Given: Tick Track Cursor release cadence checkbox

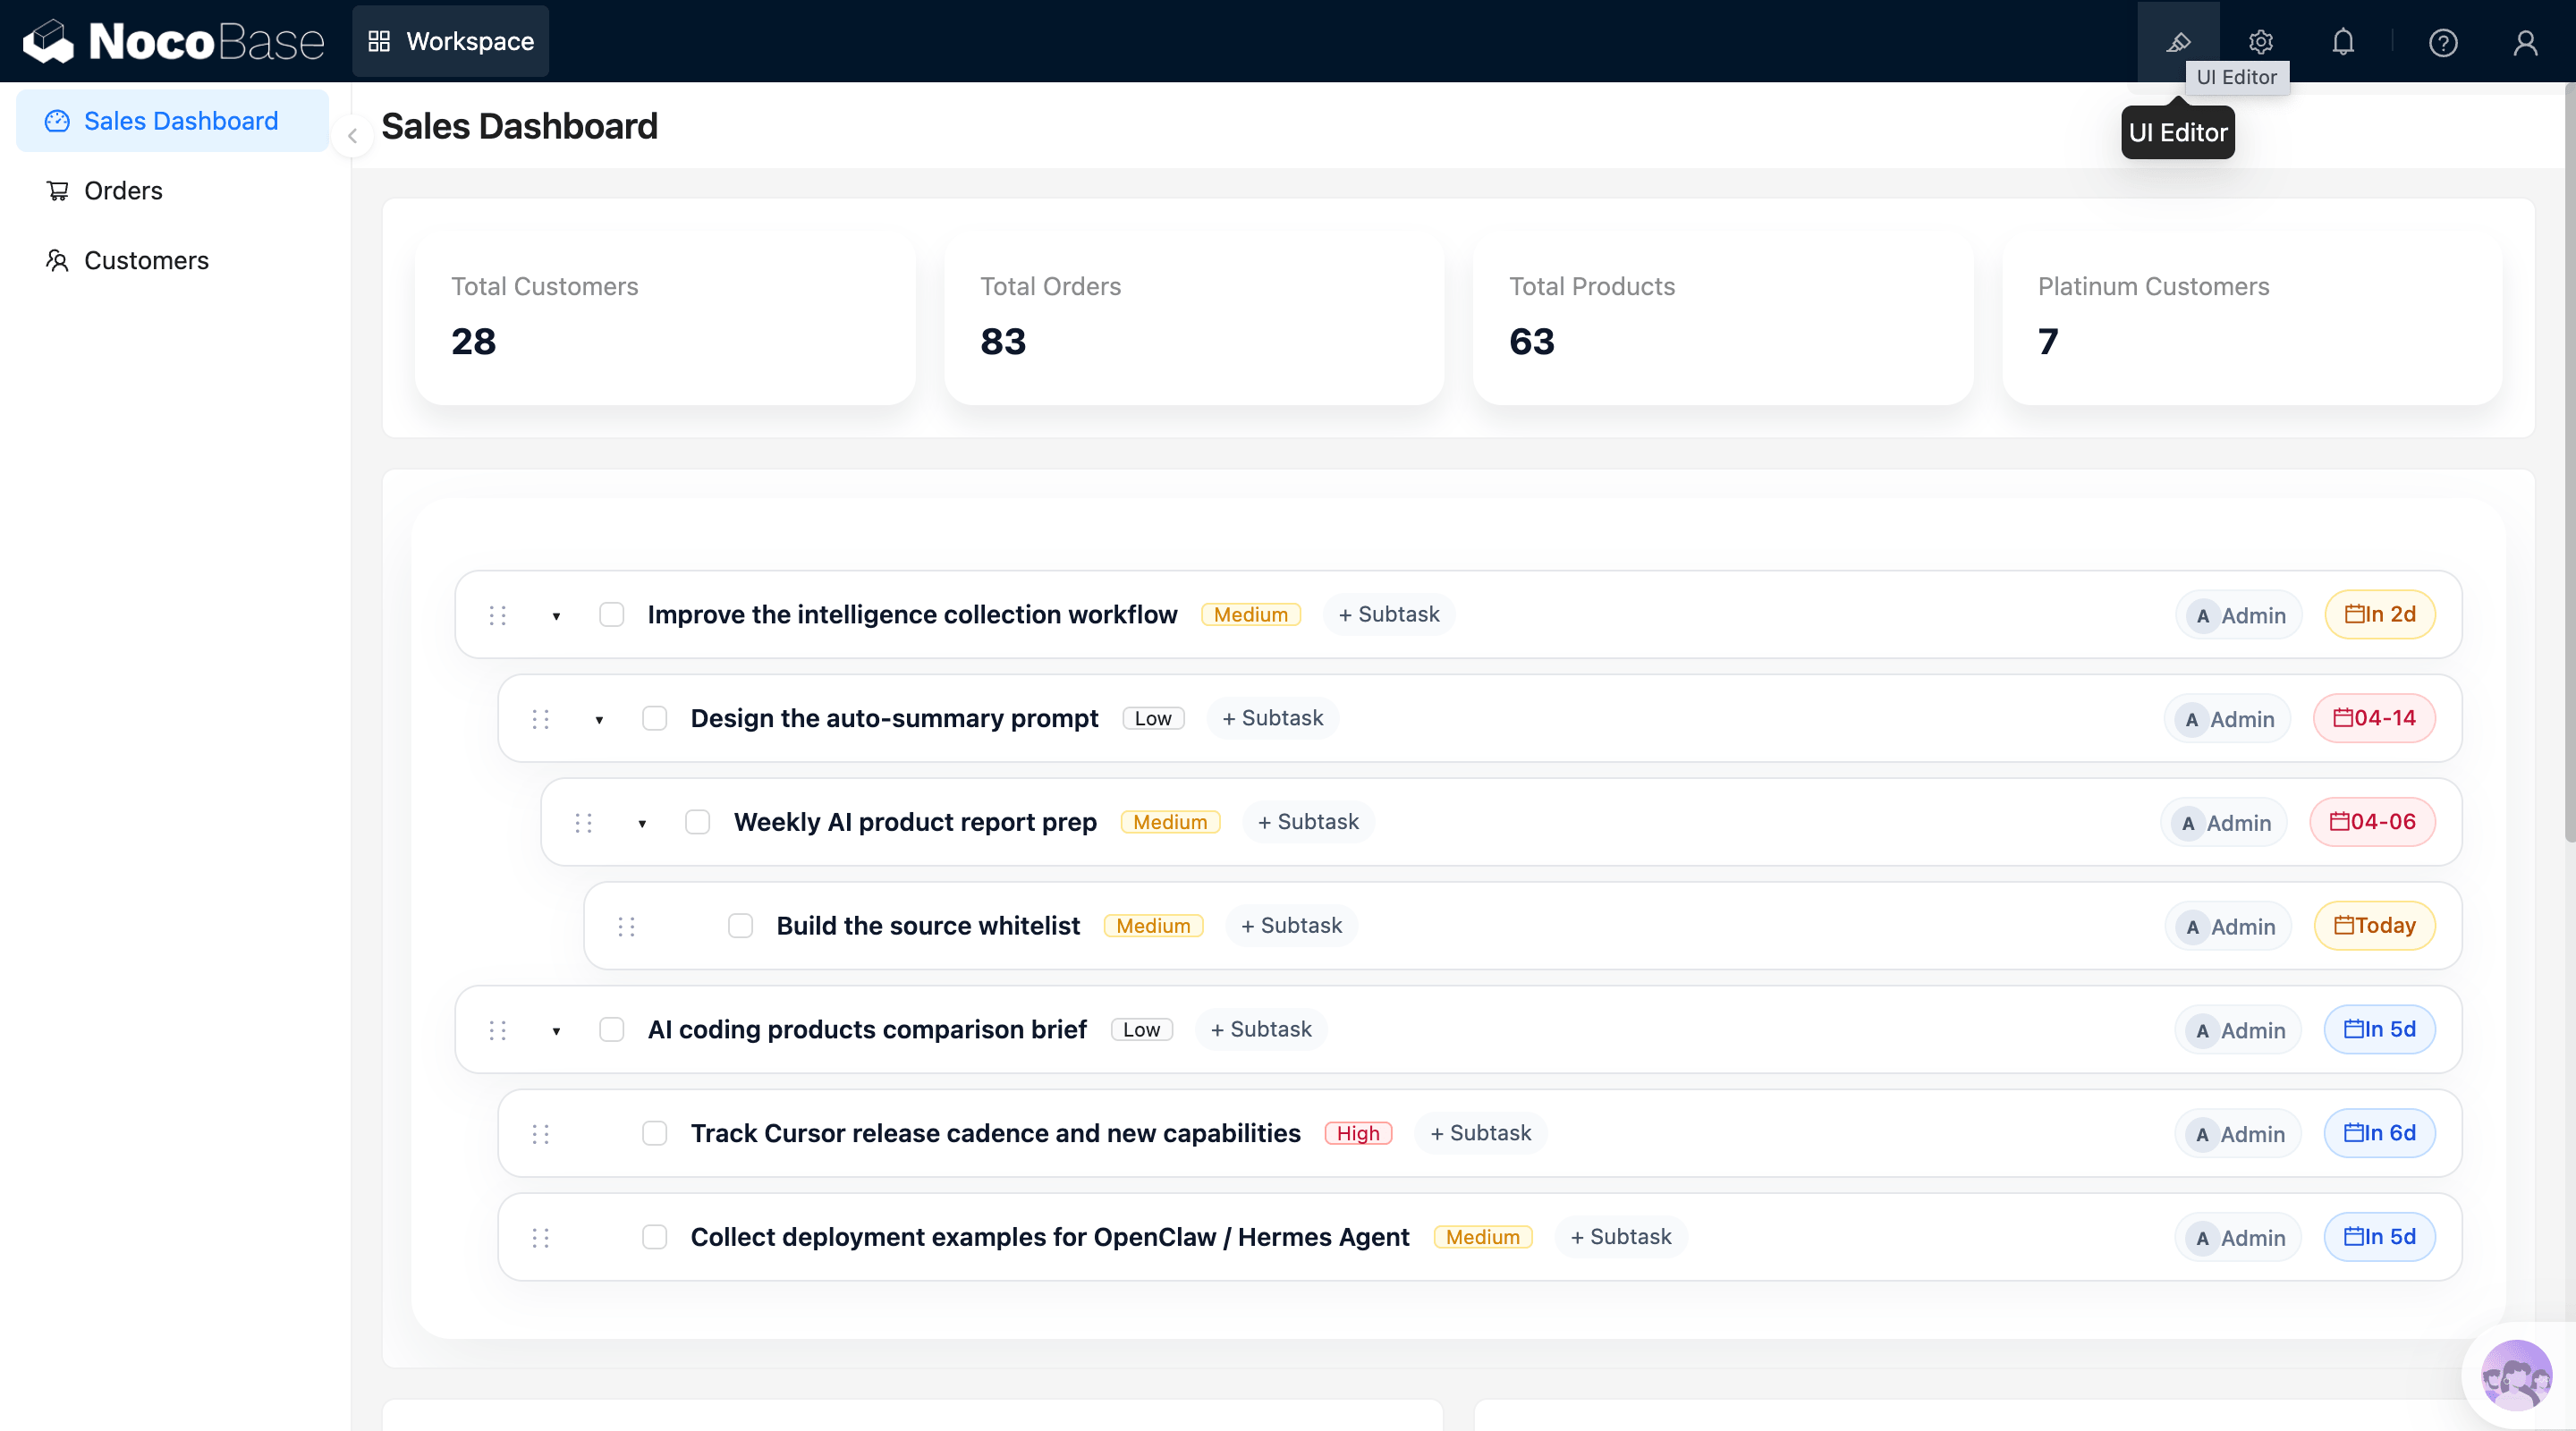Looking at the screenshot, I should click(654, 1133).
